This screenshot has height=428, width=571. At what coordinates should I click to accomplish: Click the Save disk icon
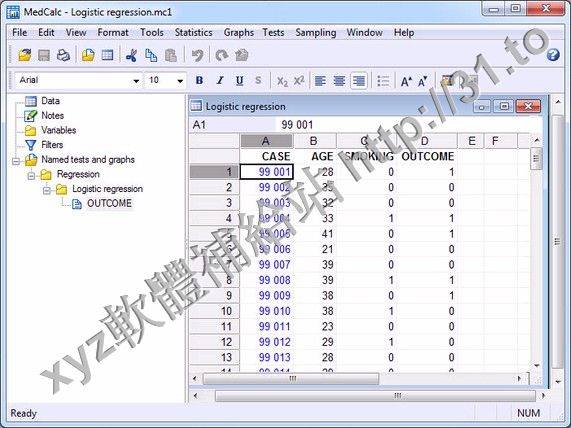click(x=44, y=55)
